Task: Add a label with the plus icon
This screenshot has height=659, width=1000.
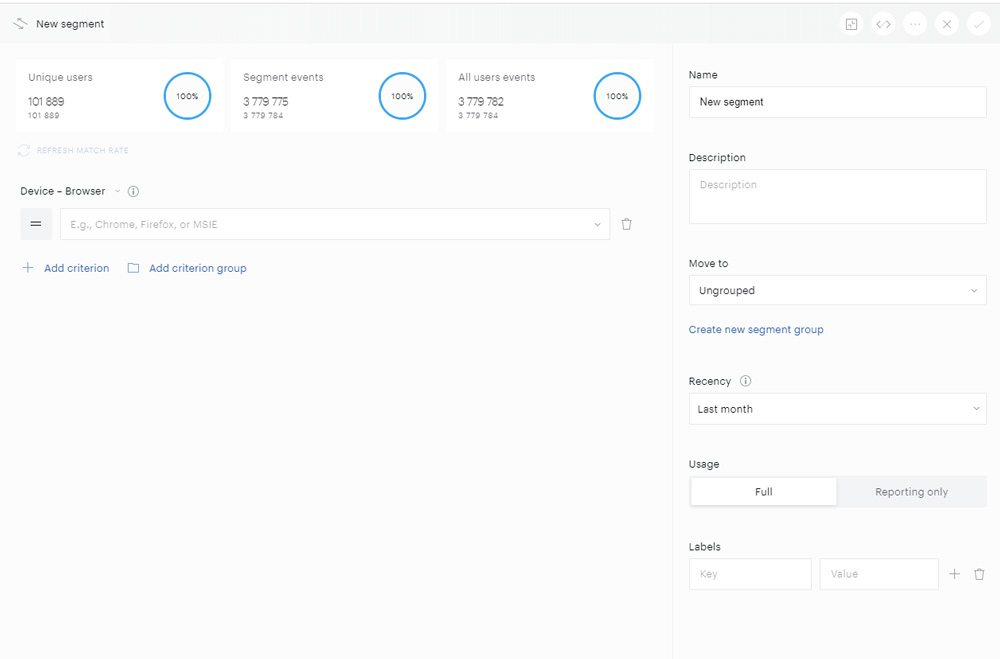Action: click(954, 574)
